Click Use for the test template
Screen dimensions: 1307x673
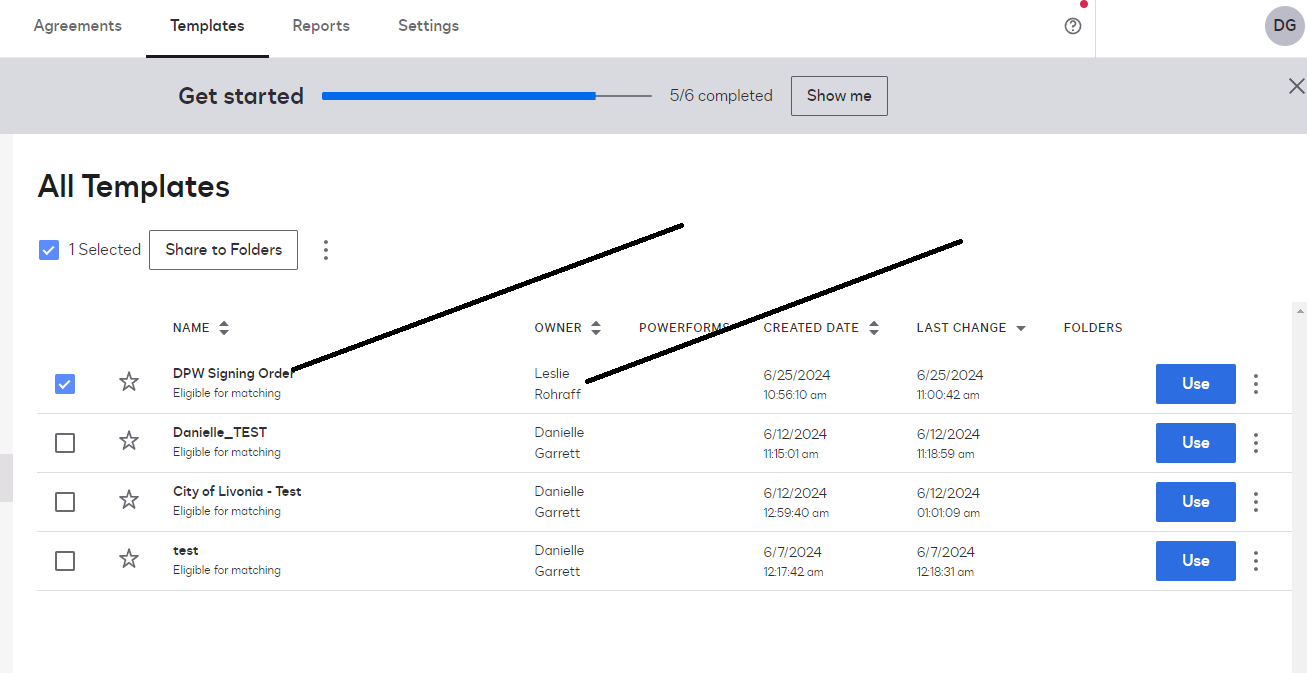[1195, 561]
